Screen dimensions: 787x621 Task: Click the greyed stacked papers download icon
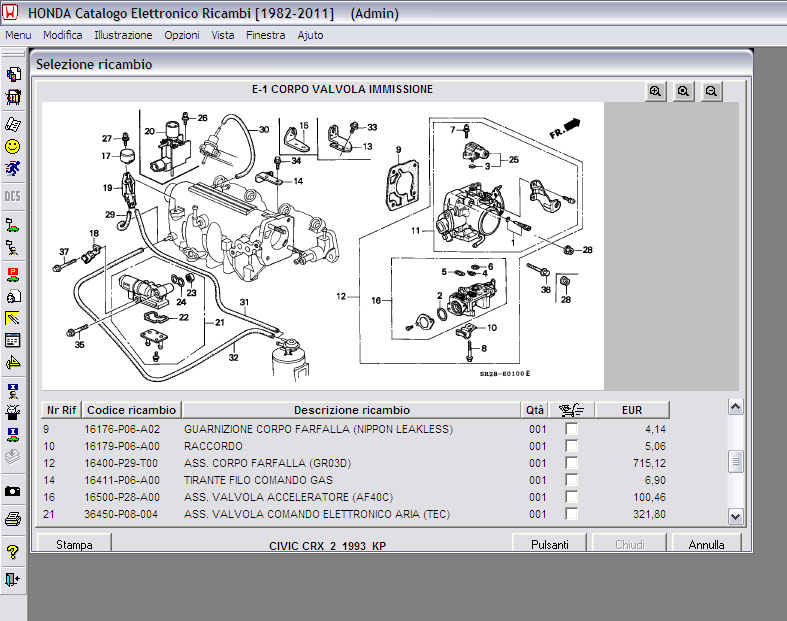(13, 456)
